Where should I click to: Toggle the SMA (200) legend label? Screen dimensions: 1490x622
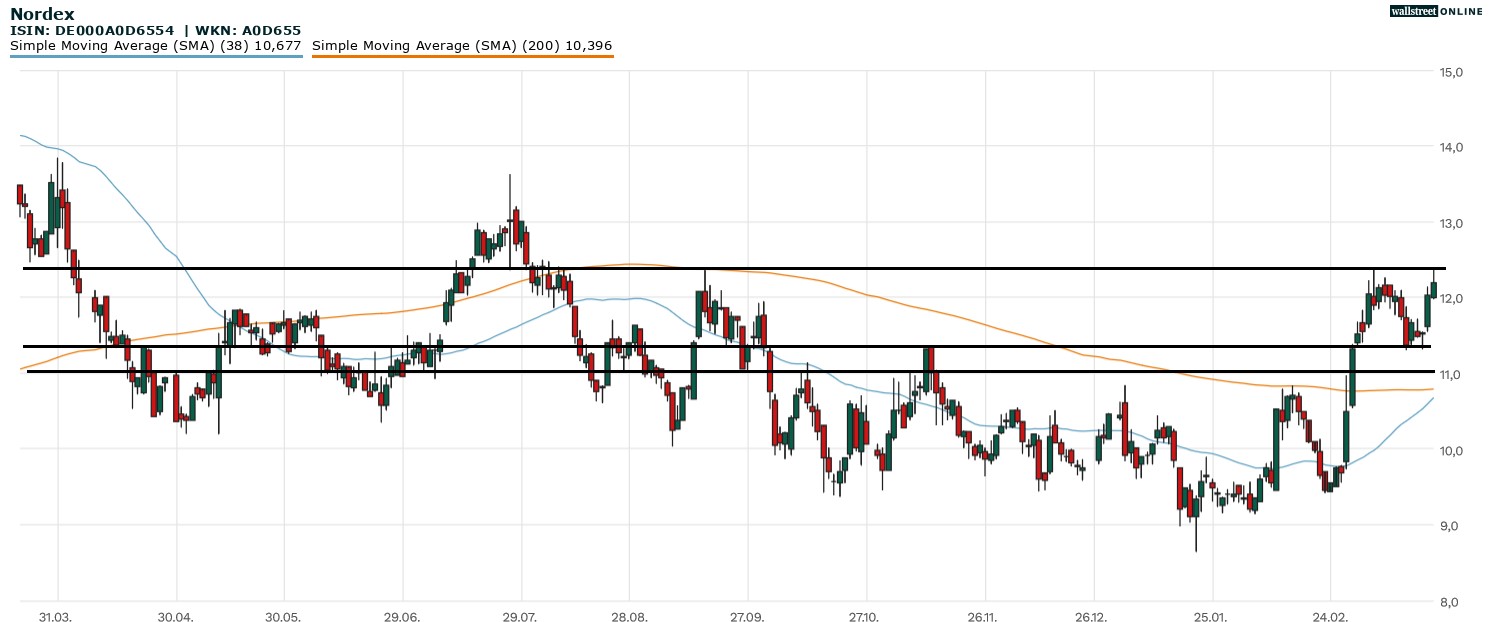pos(462,46)
